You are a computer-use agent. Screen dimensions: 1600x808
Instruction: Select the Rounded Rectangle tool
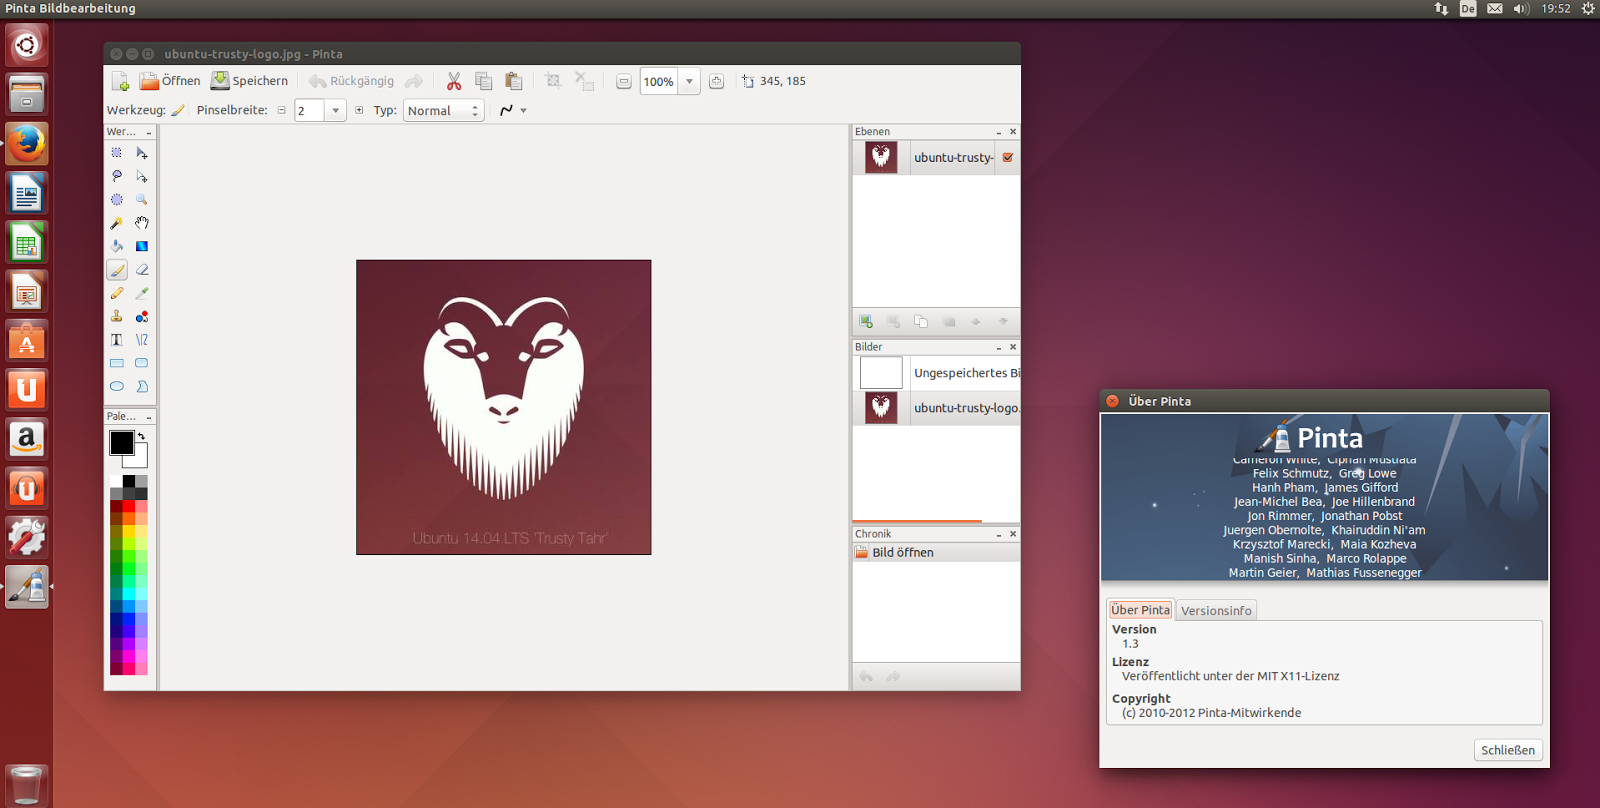142,363
